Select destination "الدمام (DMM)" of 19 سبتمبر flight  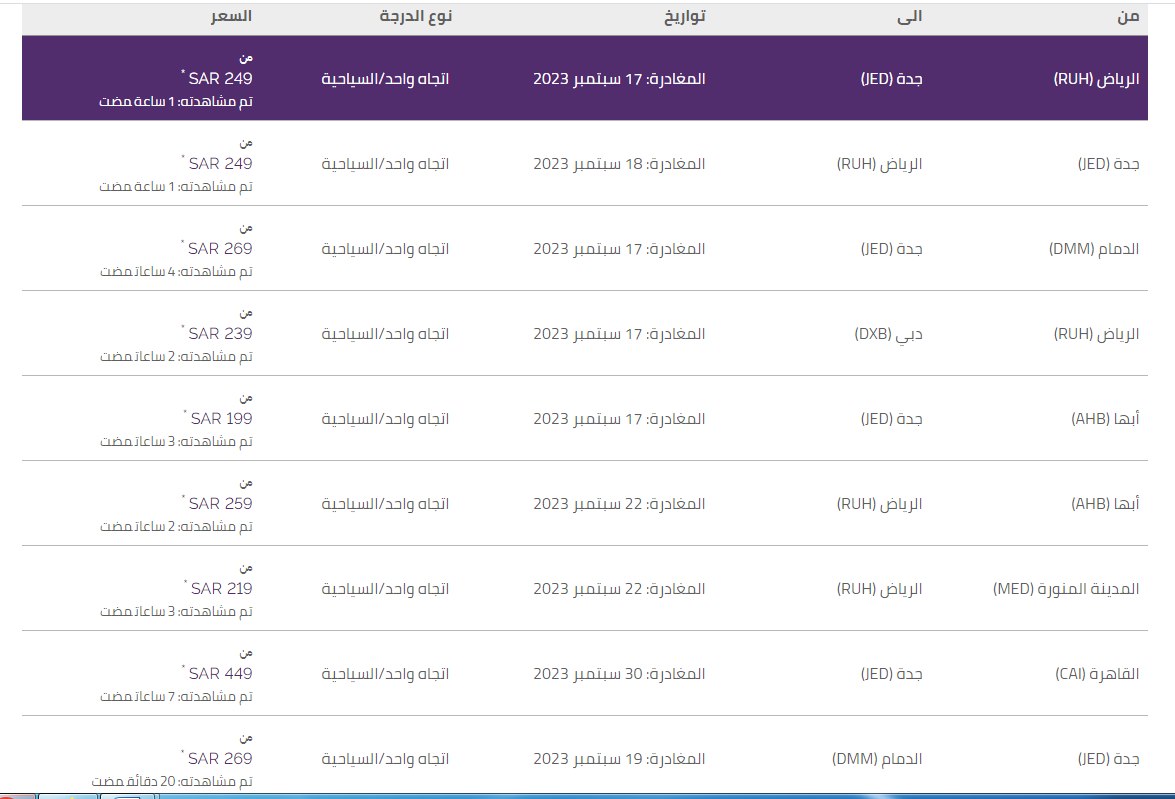point(877,759)
